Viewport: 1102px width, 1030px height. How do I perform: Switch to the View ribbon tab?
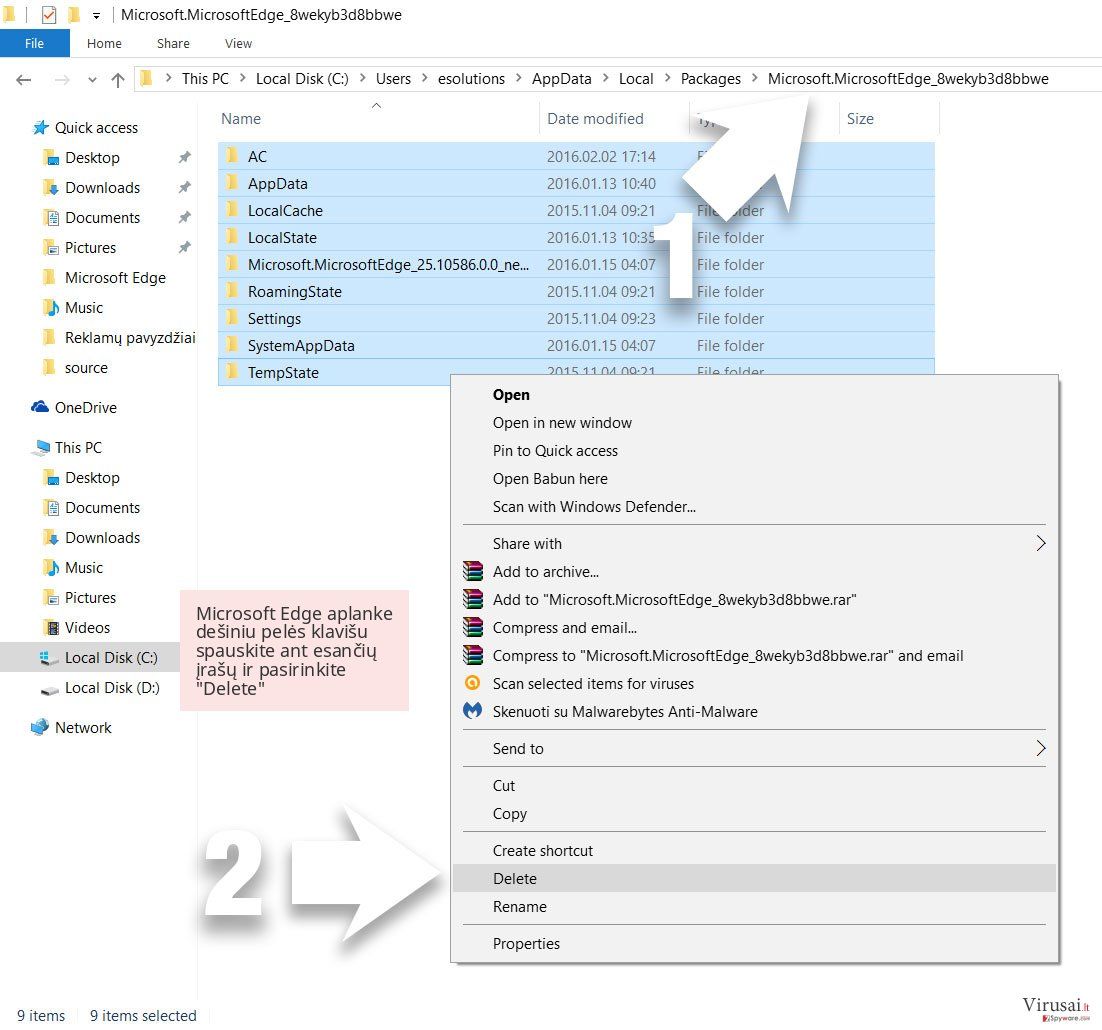(x=238, y=43)
